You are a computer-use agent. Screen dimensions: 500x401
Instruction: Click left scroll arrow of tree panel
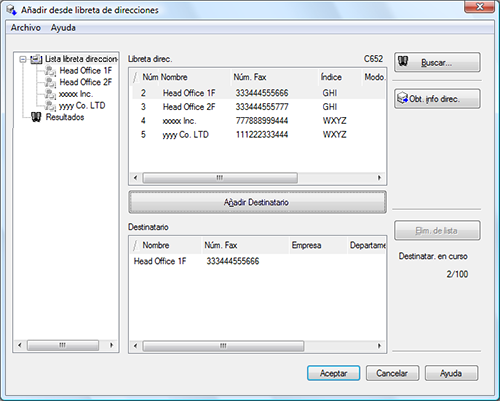(20, 345)
